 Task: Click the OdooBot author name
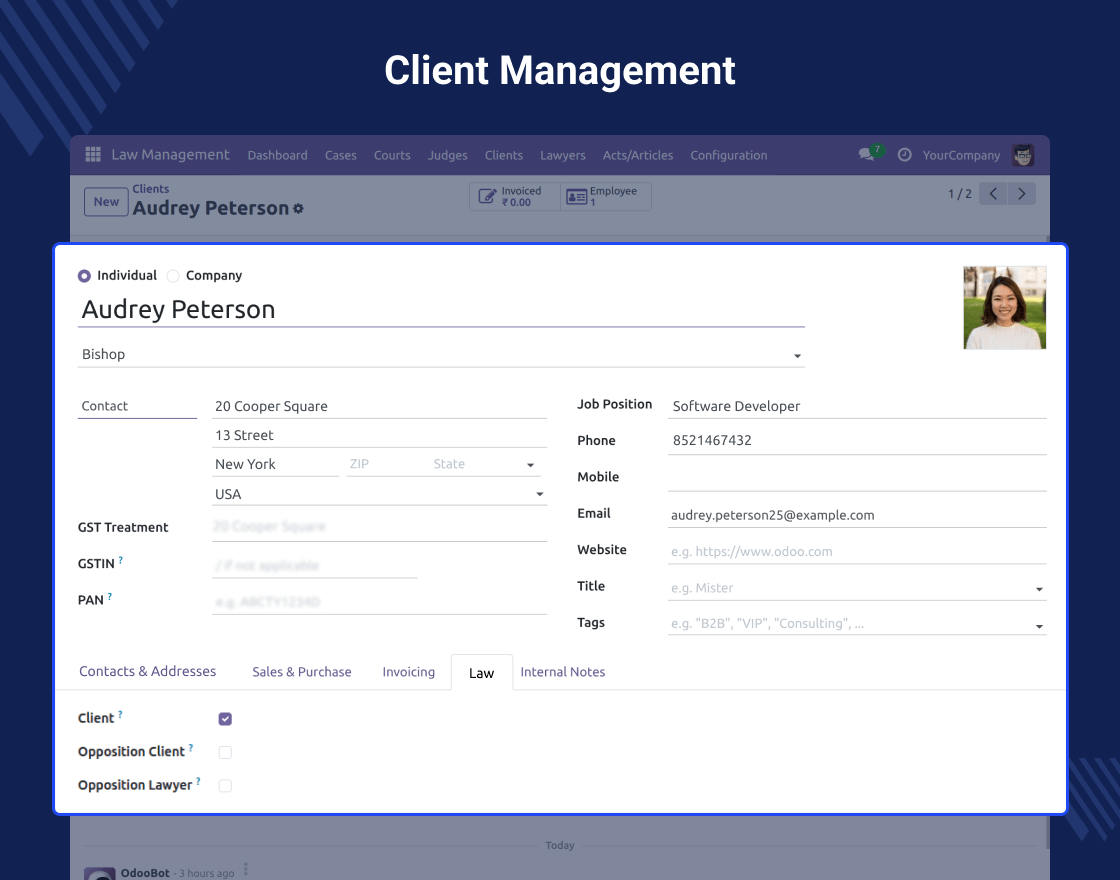[145, 872]
